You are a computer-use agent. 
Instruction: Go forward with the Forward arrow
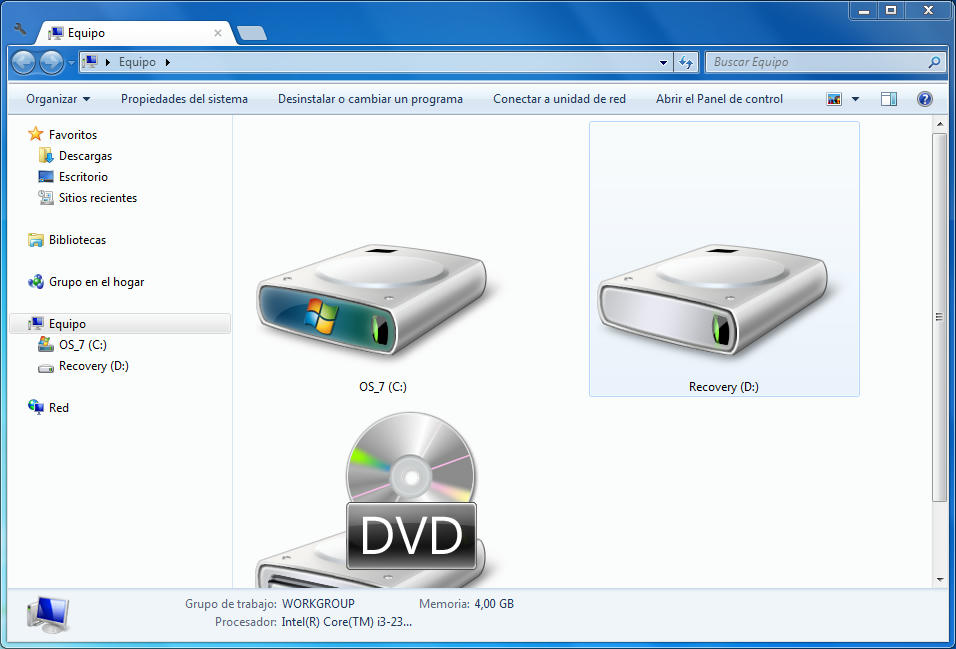click(51, 62)
